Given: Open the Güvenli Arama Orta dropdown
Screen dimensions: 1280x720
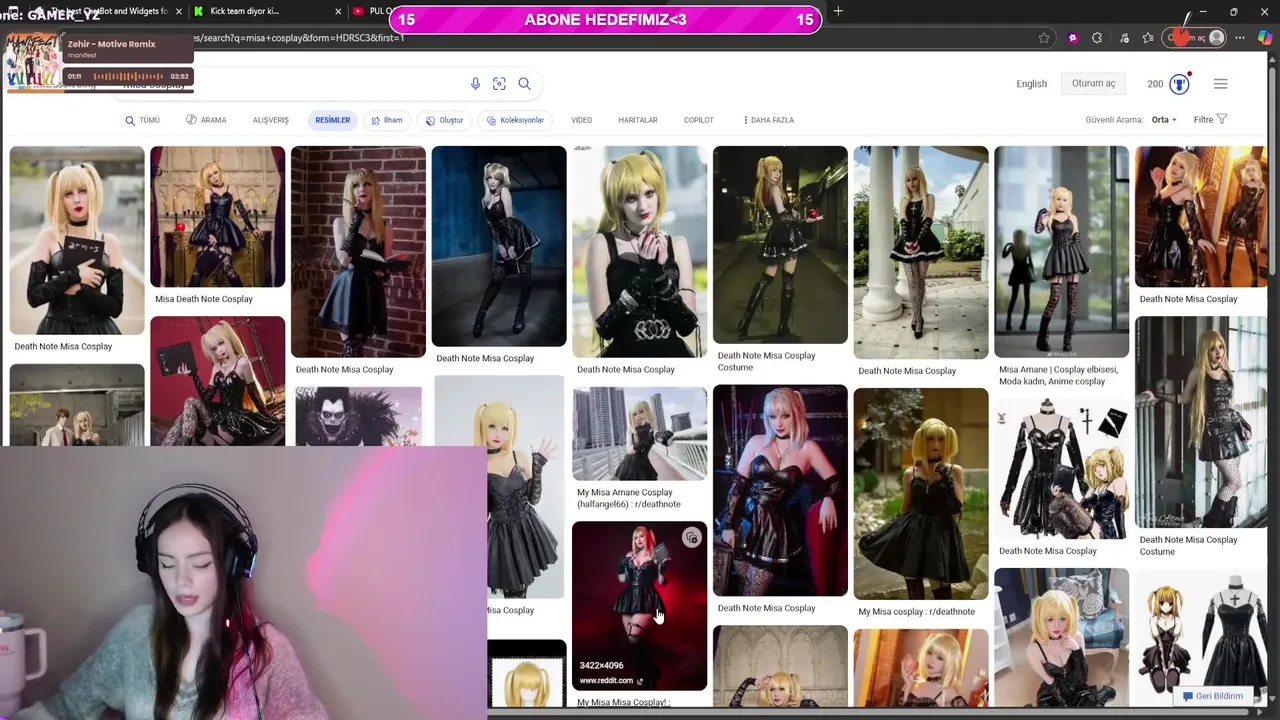Looking at the screenshot, I should (1163, 120).
